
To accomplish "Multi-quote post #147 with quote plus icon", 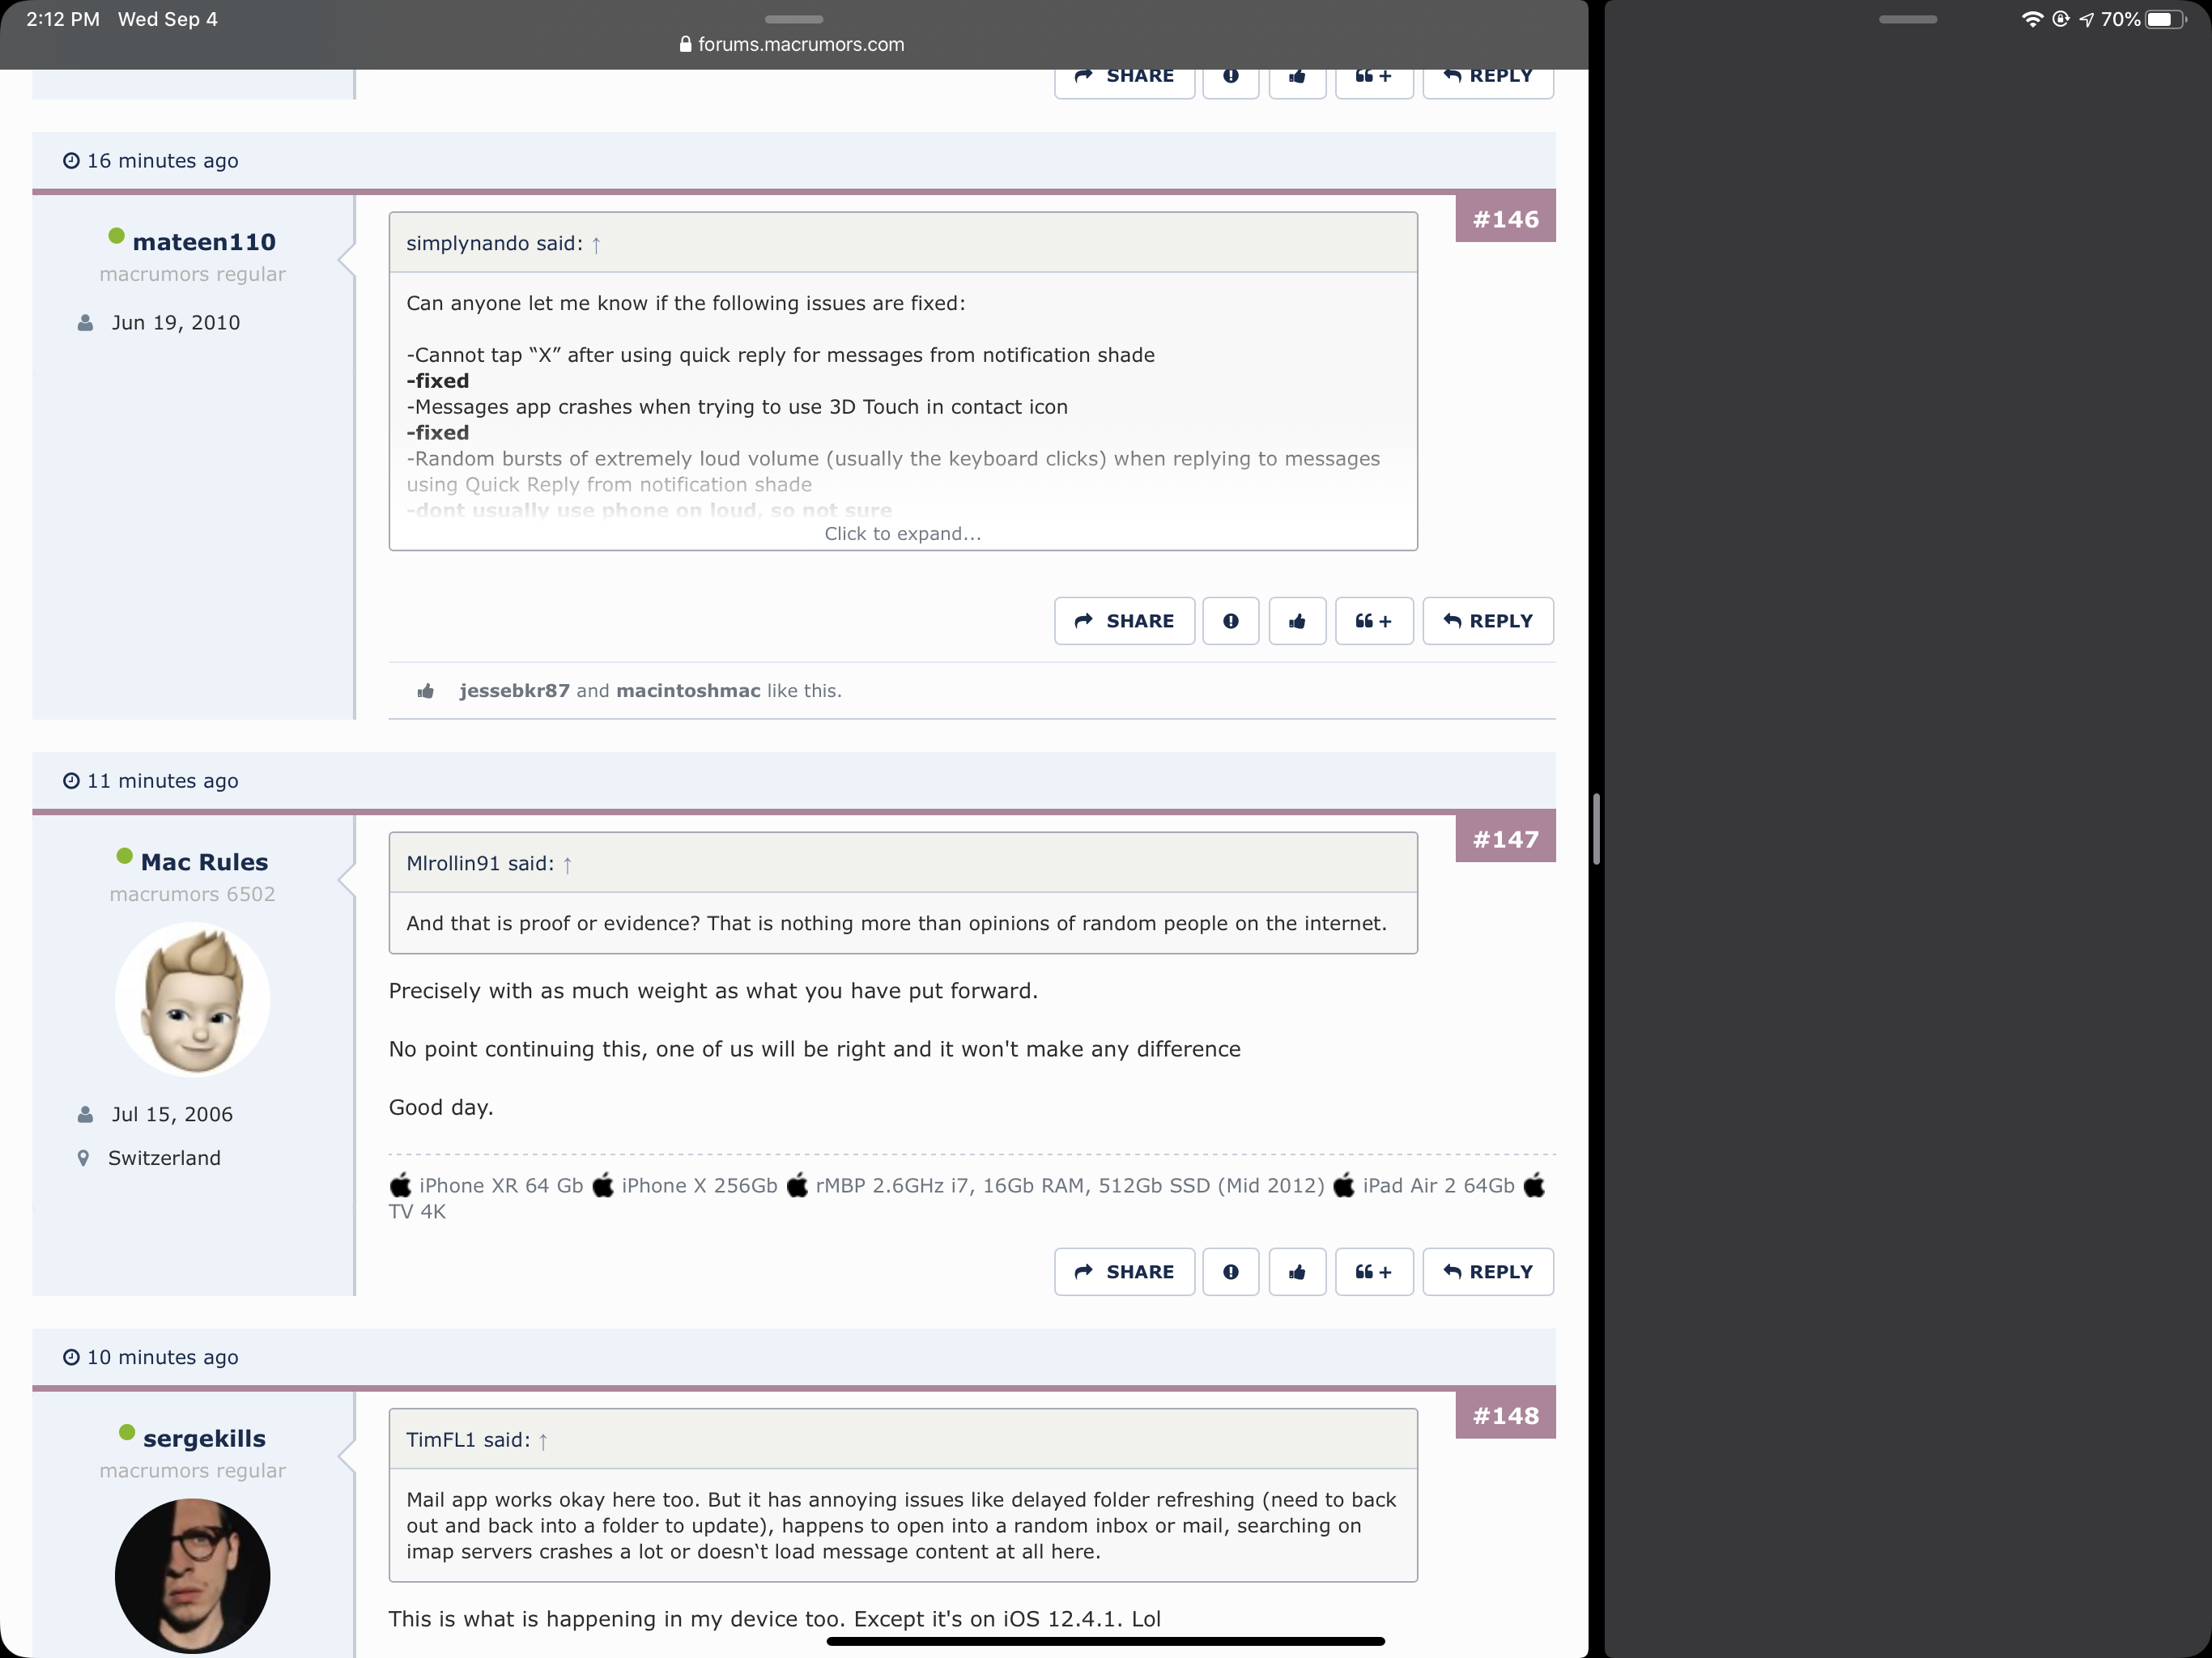I will pos(1374,1272).
